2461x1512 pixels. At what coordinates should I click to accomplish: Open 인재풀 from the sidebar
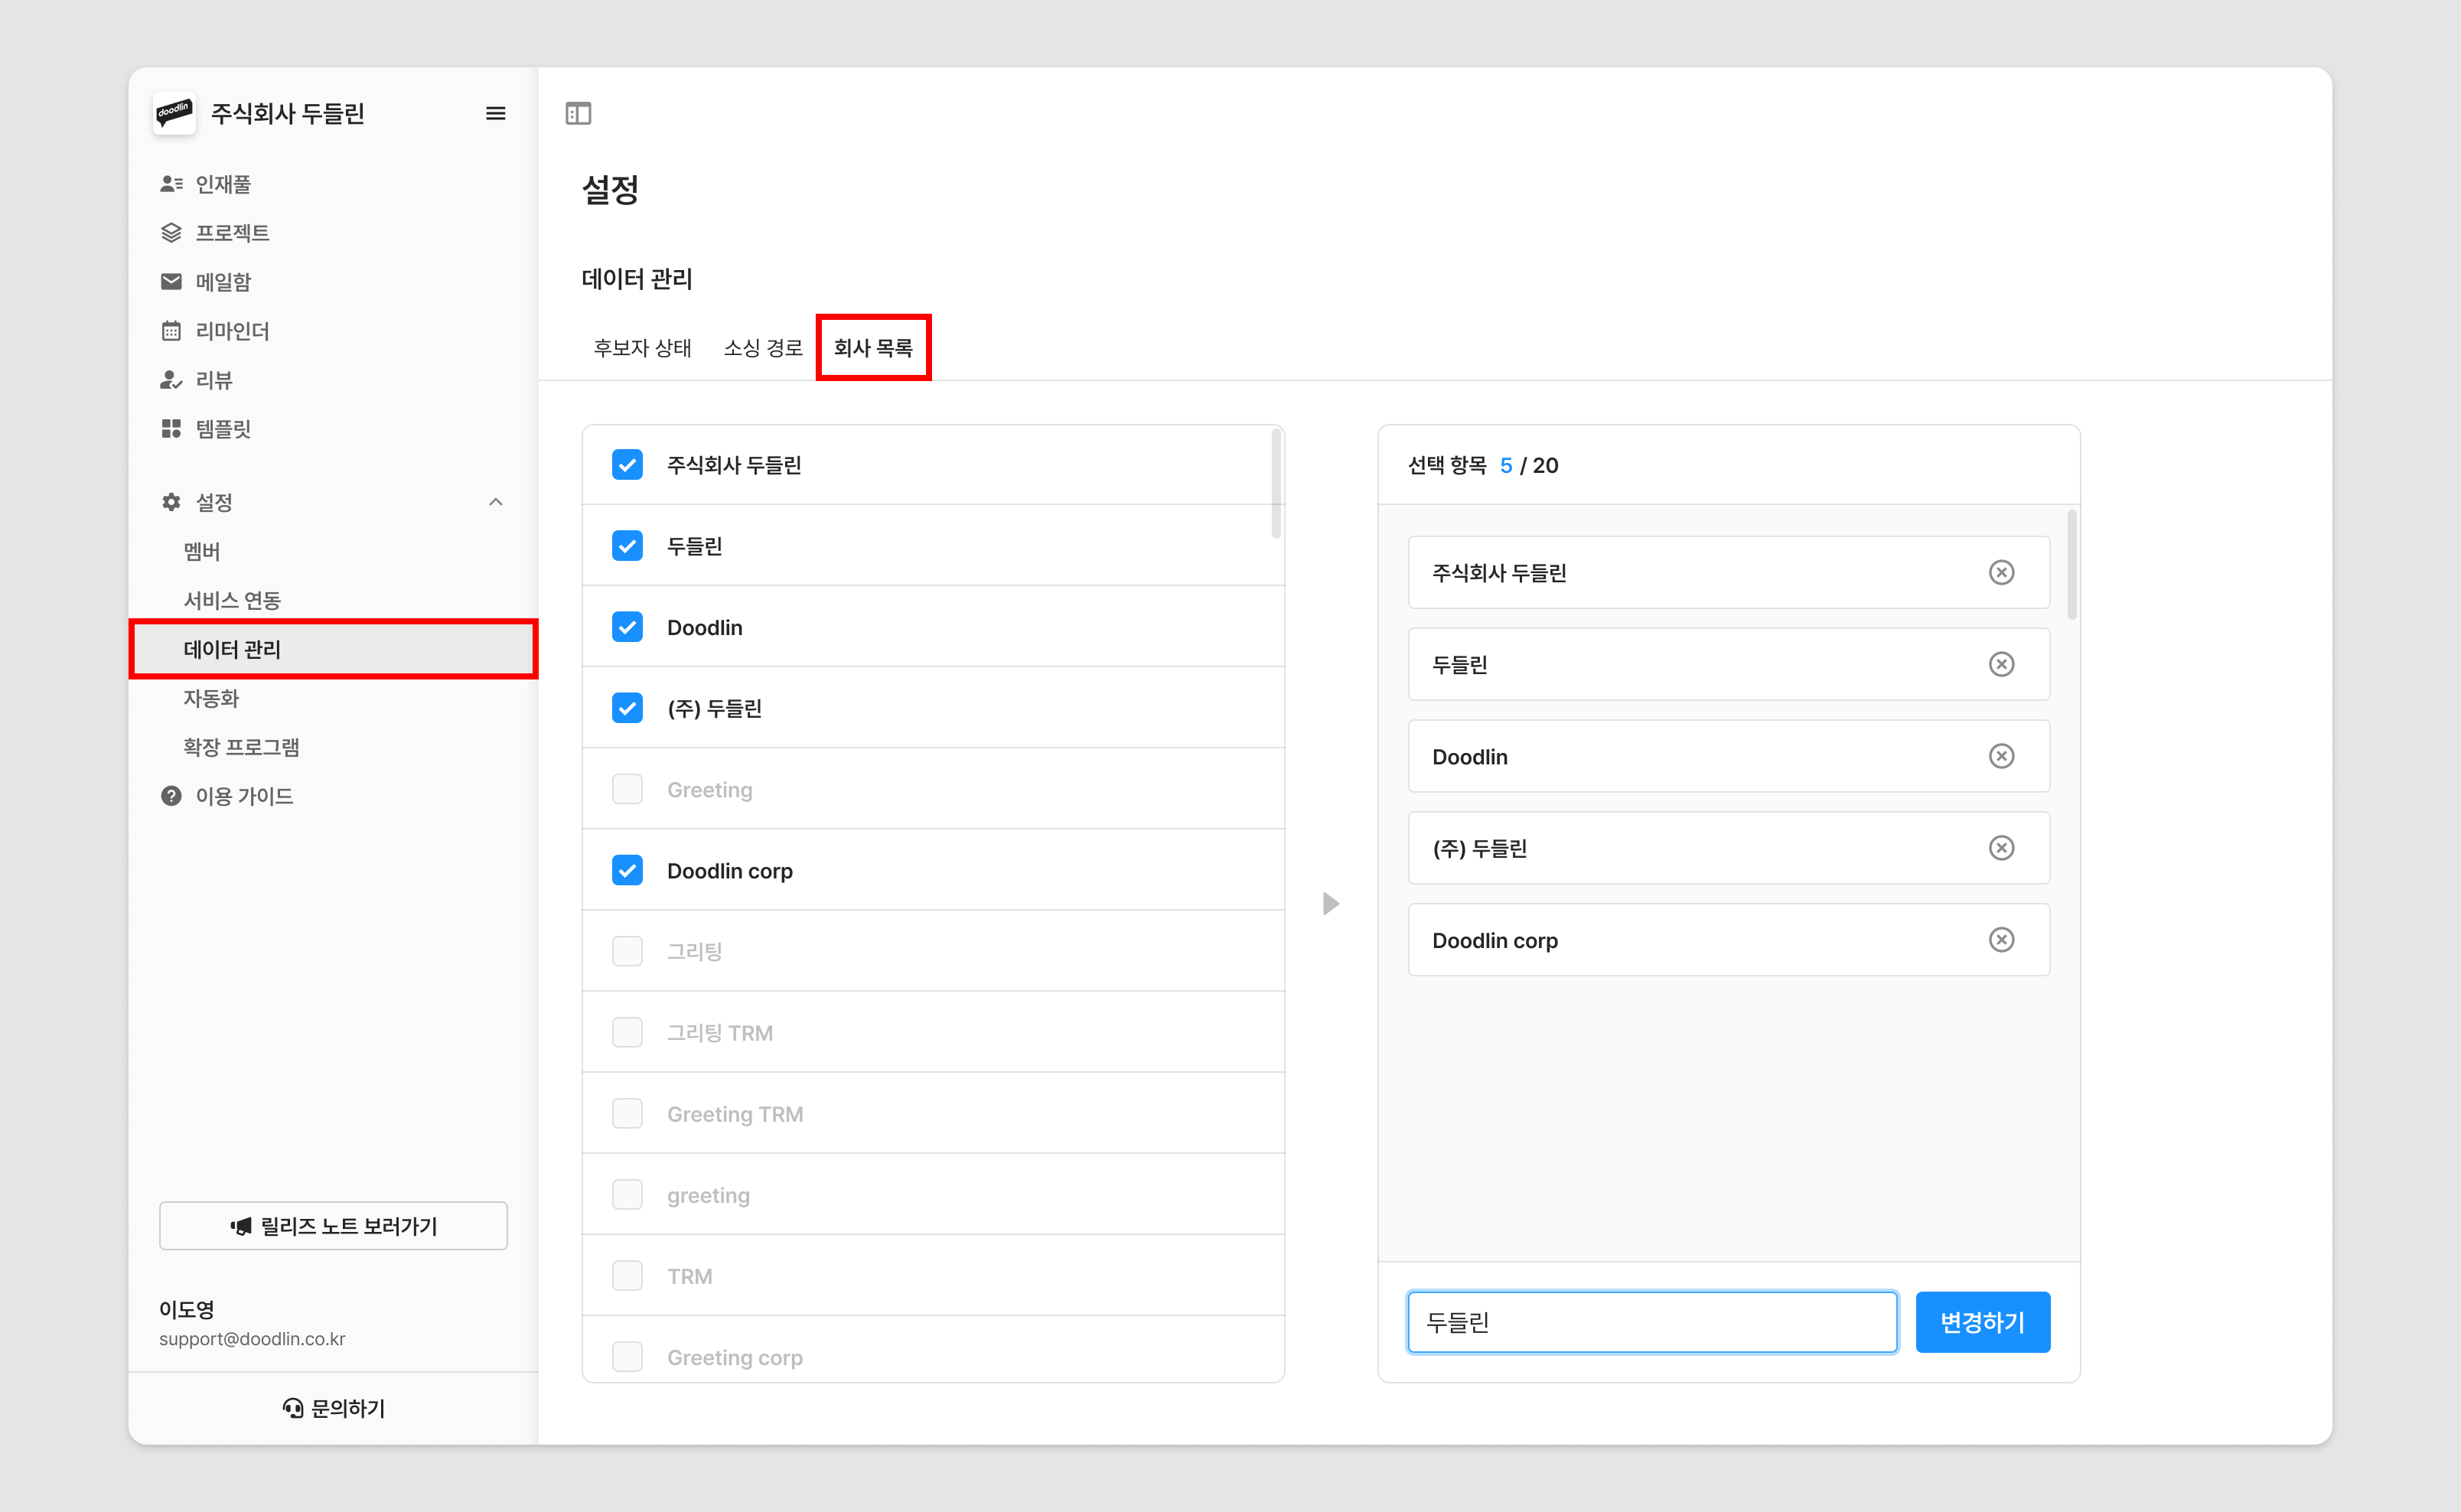223,184
